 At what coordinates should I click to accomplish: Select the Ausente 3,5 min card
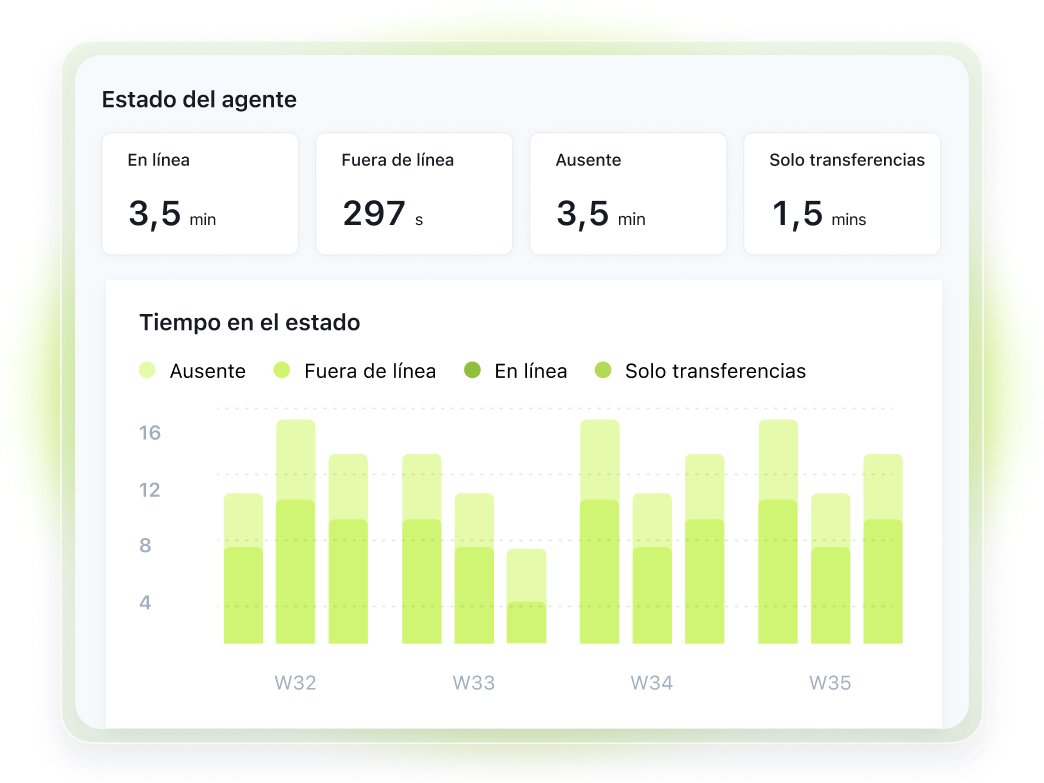point(627,194)
